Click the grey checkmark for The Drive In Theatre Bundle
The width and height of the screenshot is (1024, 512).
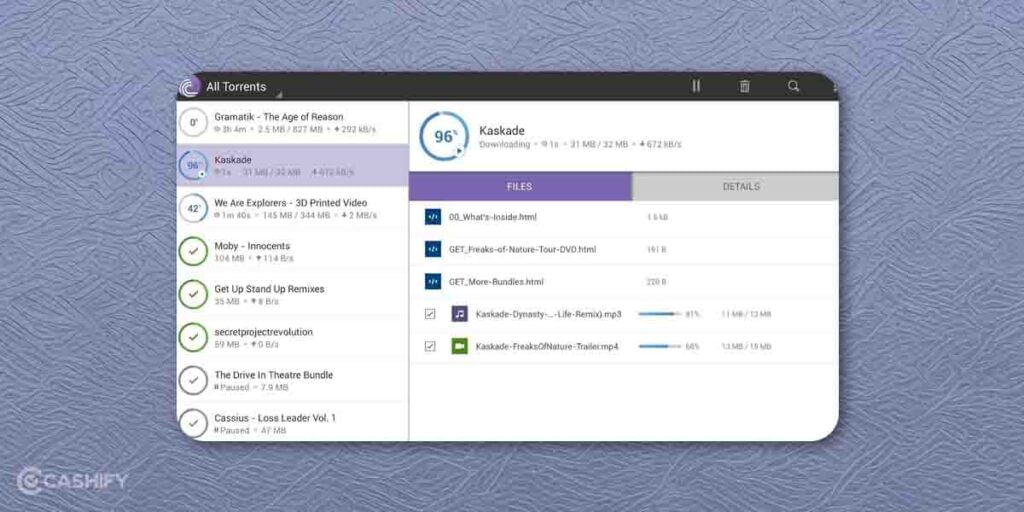[193, 381]
